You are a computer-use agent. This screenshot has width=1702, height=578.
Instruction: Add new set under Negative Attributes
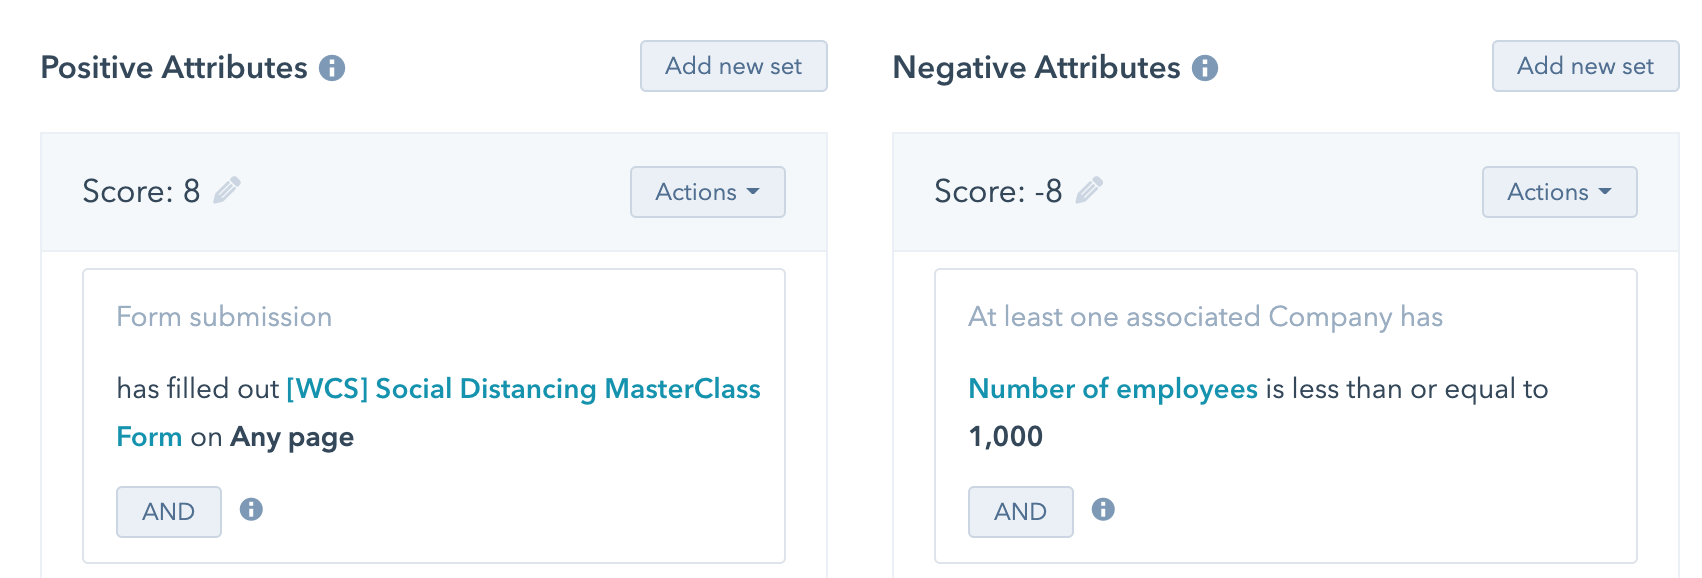(1586, 66)
